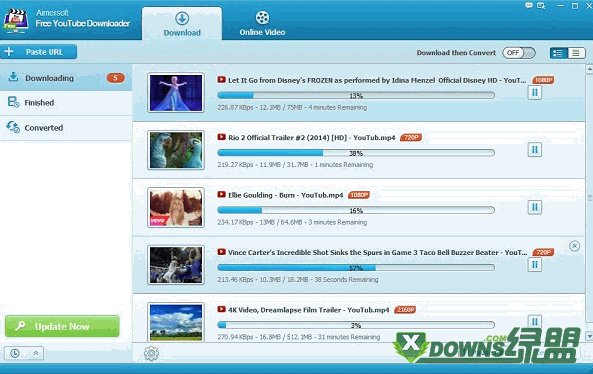The height and width of the screenshot is (374, 593).
Task: Switch to compact list view icon
Action: [x=576, y=53]
